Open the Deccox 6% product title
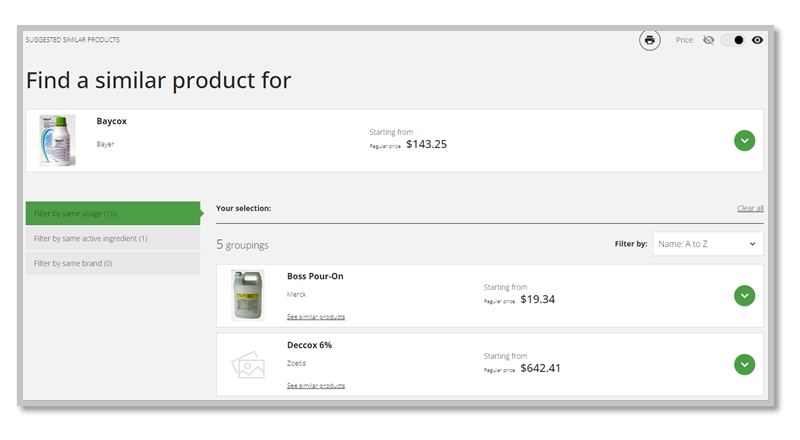This screenshot has width=800, height=440. 309,345
